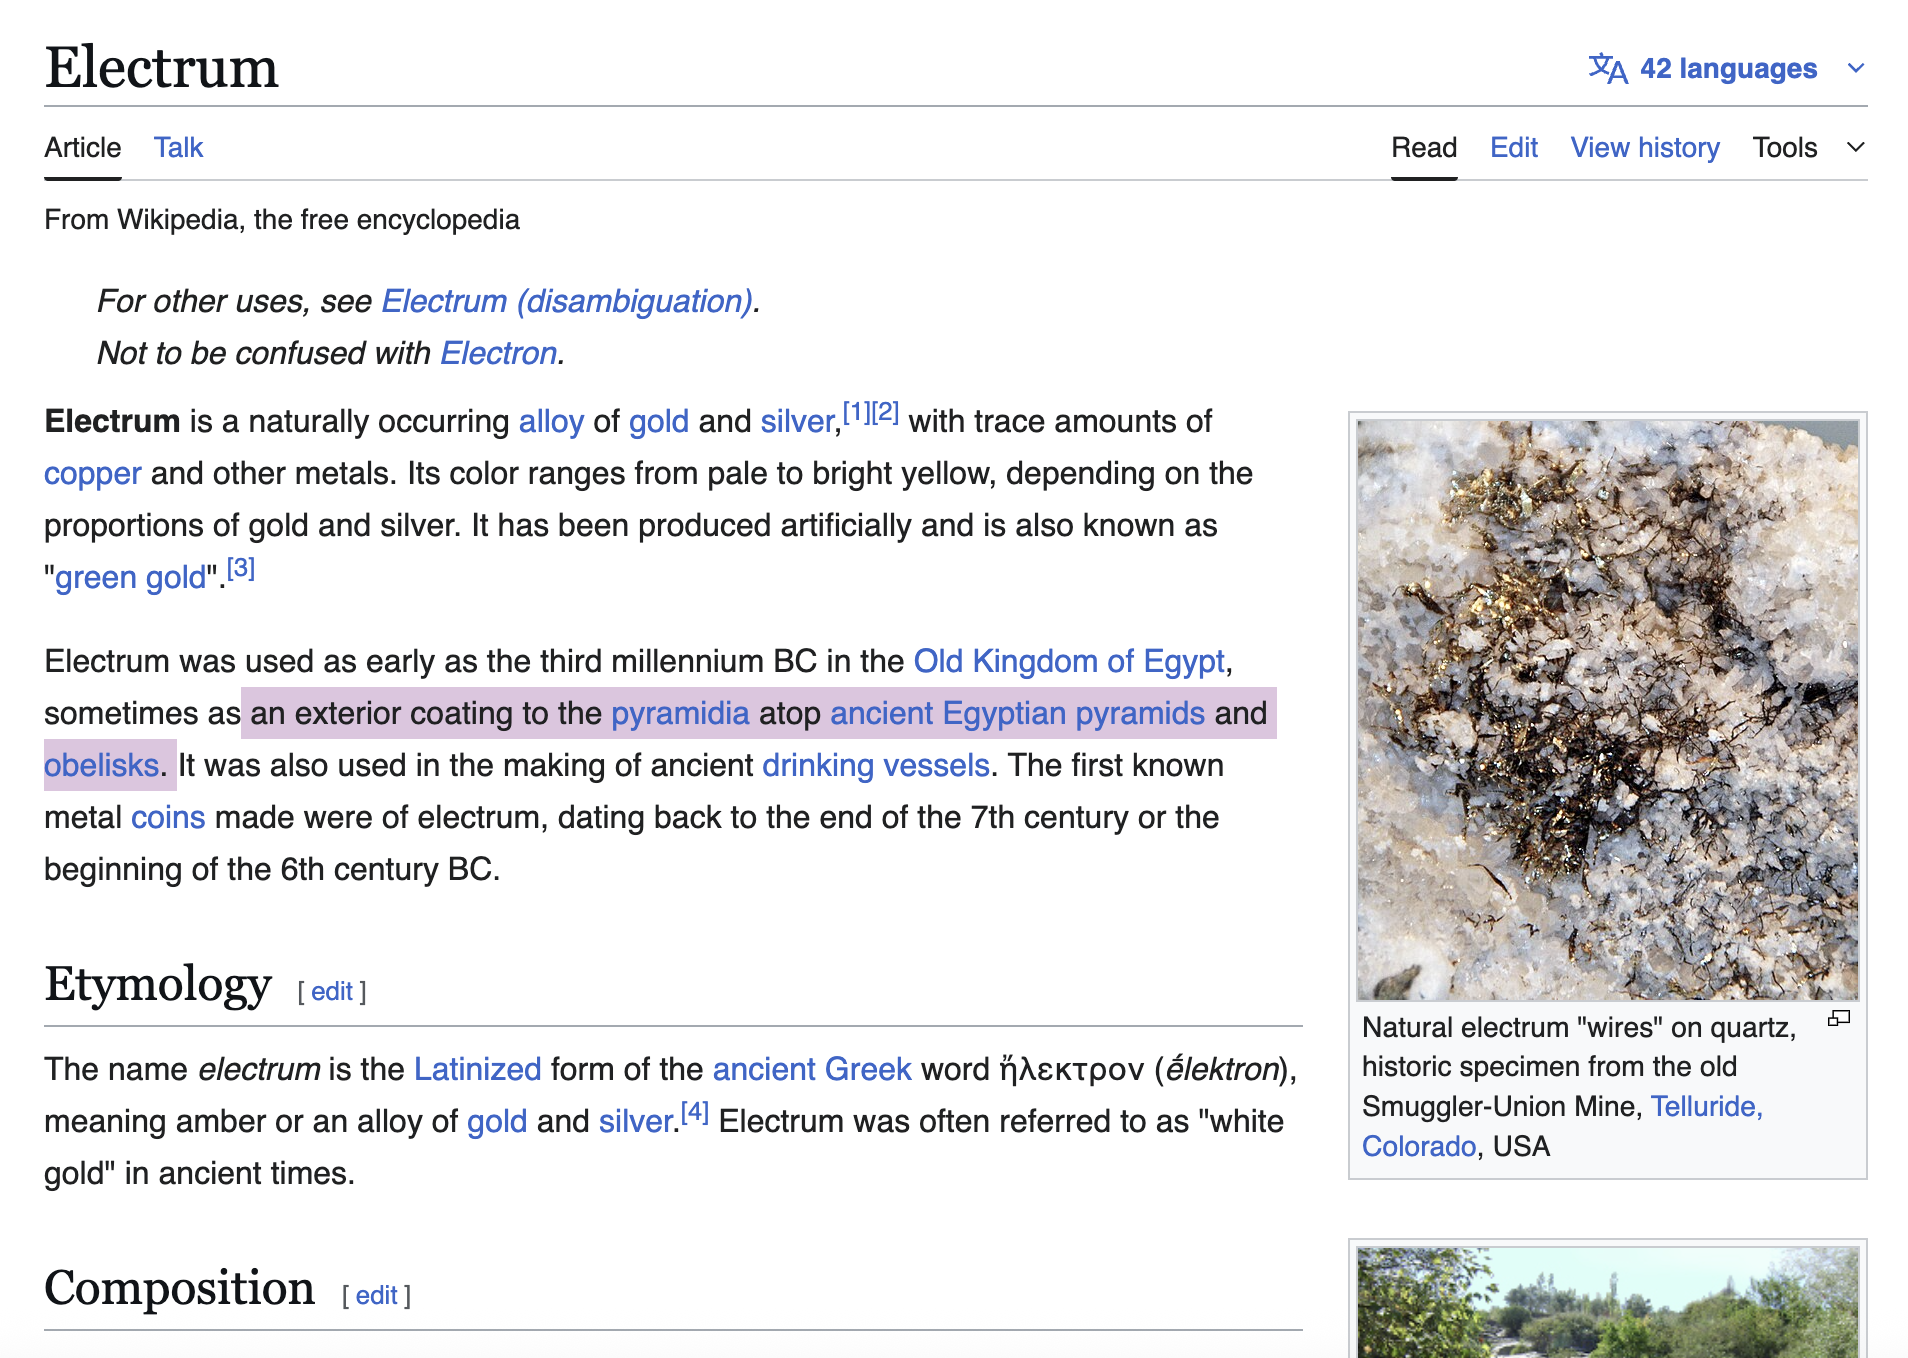Edit the Etymology section
Viewport: 1908px width, 1358px height.
[x=332, y=992]
